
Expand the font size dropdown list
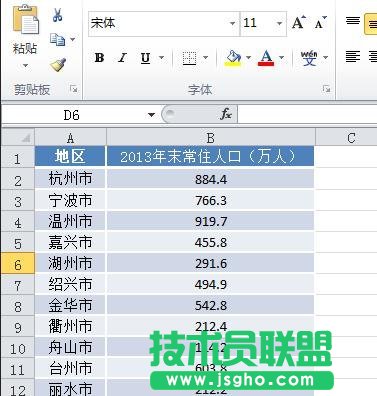(x=280, y=23)
